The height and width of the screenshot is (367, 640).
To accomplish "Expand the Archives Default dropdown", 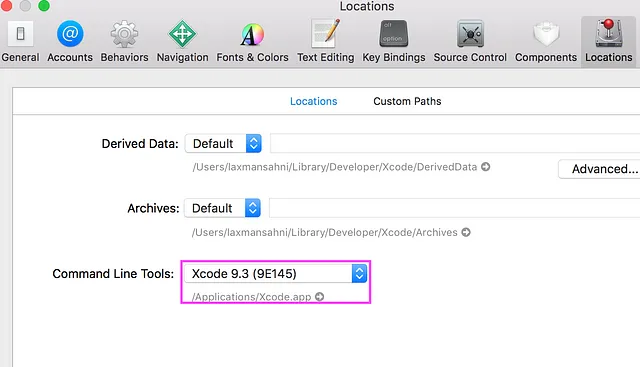I will pos(222,208).
